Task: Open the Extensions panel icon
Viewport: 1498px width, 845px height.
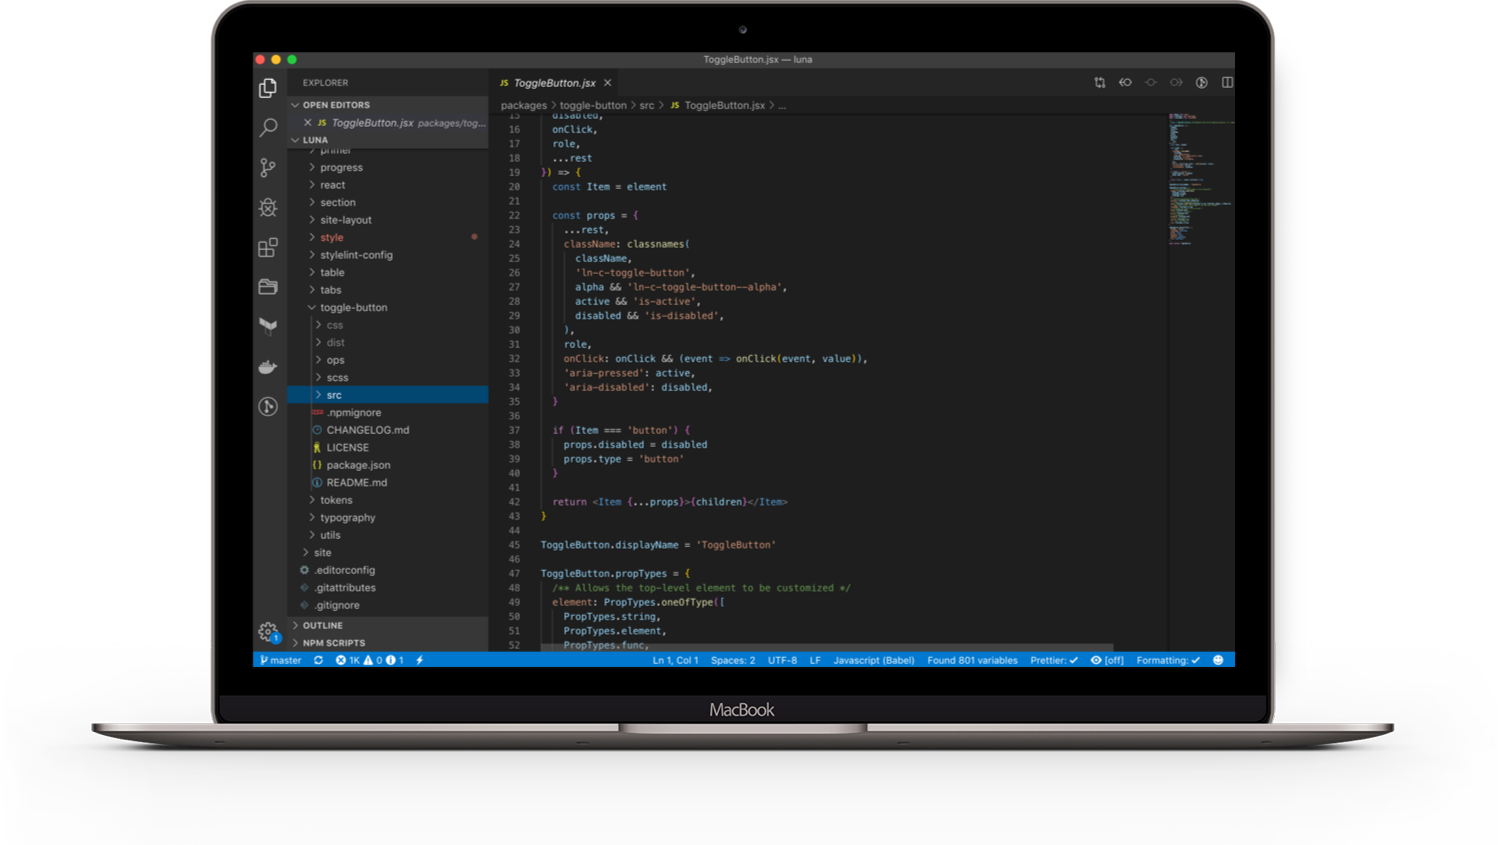Action: click(x=267, y=247)
